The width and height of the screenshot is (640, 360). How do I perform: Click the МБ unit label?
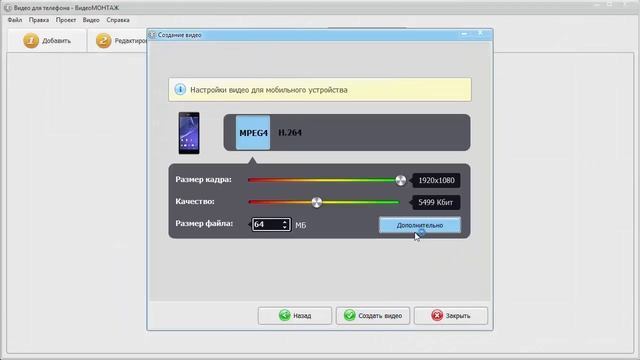coord(300,225)
